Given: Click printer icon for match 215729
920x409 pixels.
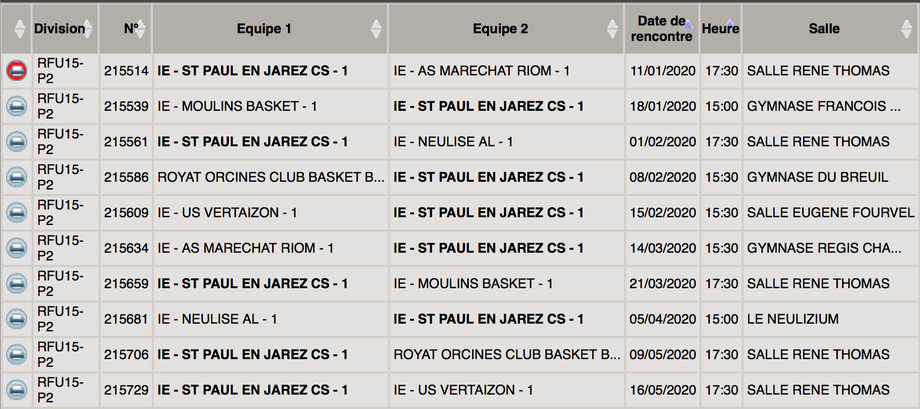Looking at the screenshot, I should (16, 390).
